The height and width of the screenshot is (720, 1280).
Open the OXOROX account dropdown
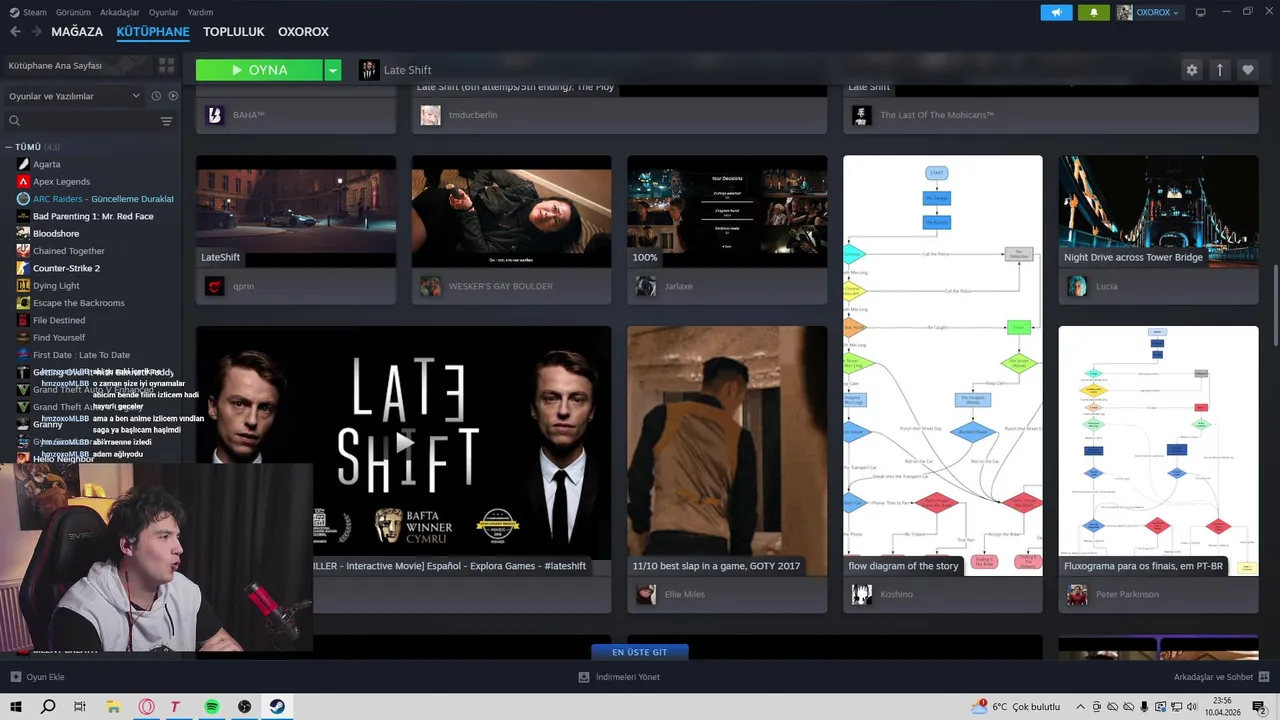tap(1148, 12)
